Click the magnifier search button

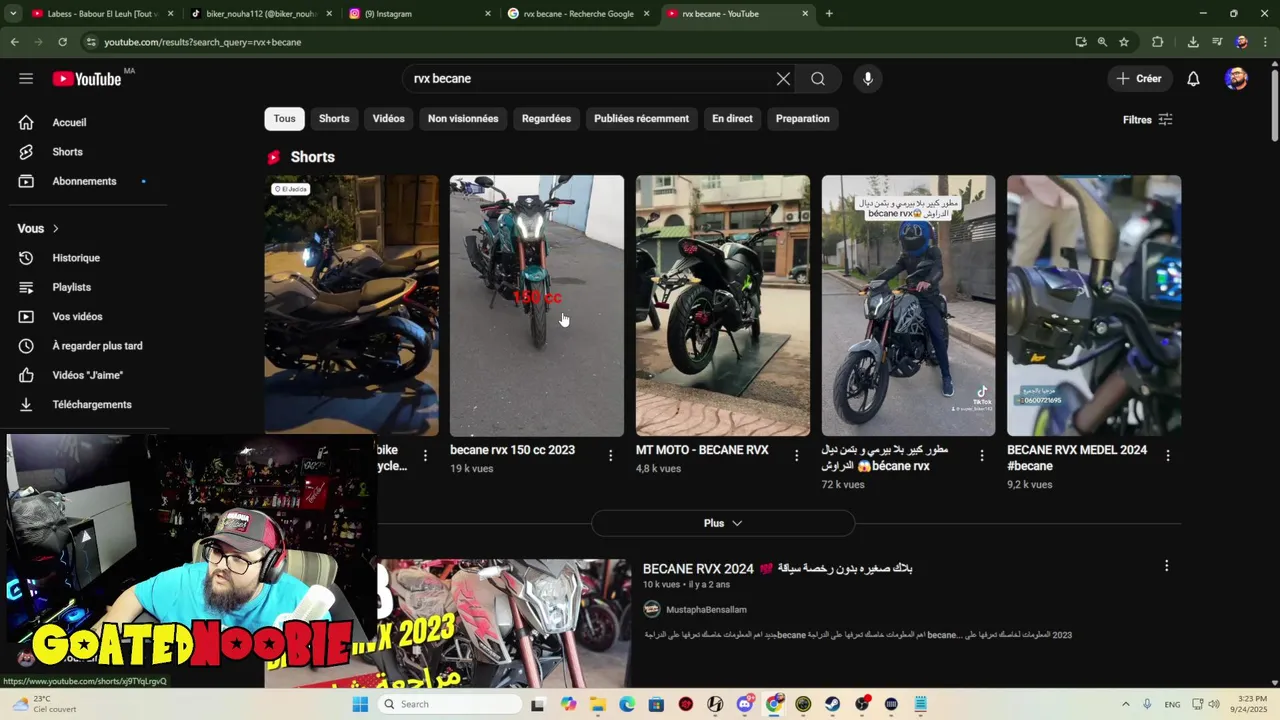[x=818, y=79]
